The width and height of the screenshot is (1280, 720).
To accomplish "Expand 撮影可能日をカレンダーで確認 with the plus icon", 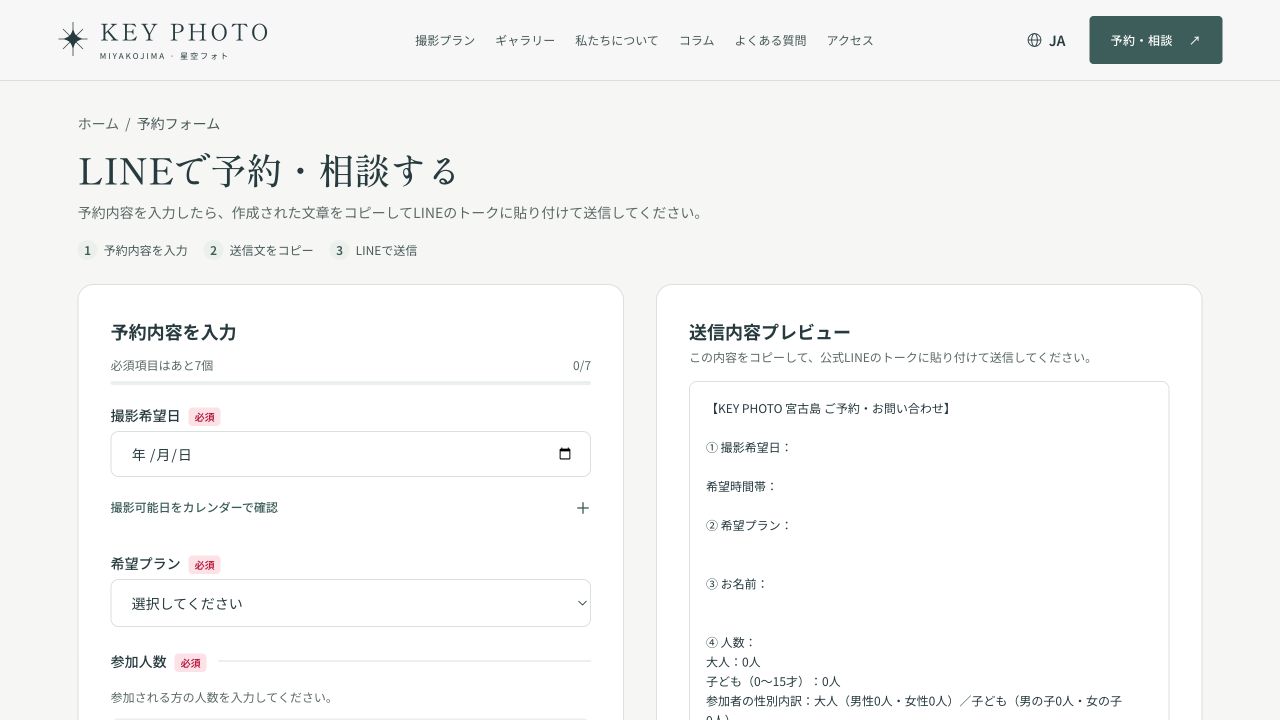I will point(583,508).
